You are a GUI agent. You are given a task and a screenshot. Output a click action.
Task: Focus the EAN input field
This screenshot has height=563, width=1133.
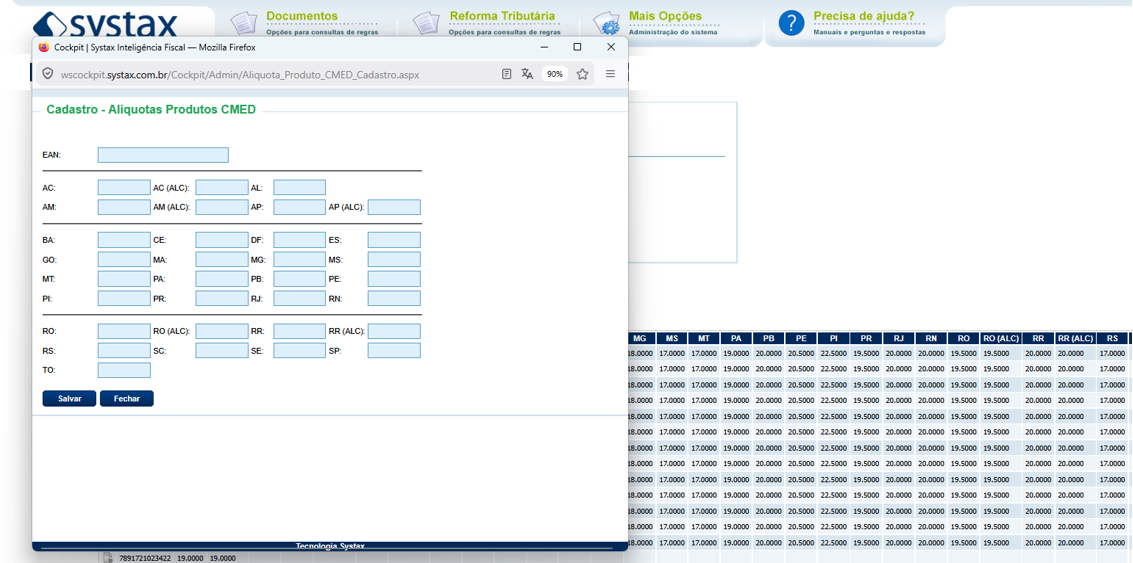[x=163, y=155]
